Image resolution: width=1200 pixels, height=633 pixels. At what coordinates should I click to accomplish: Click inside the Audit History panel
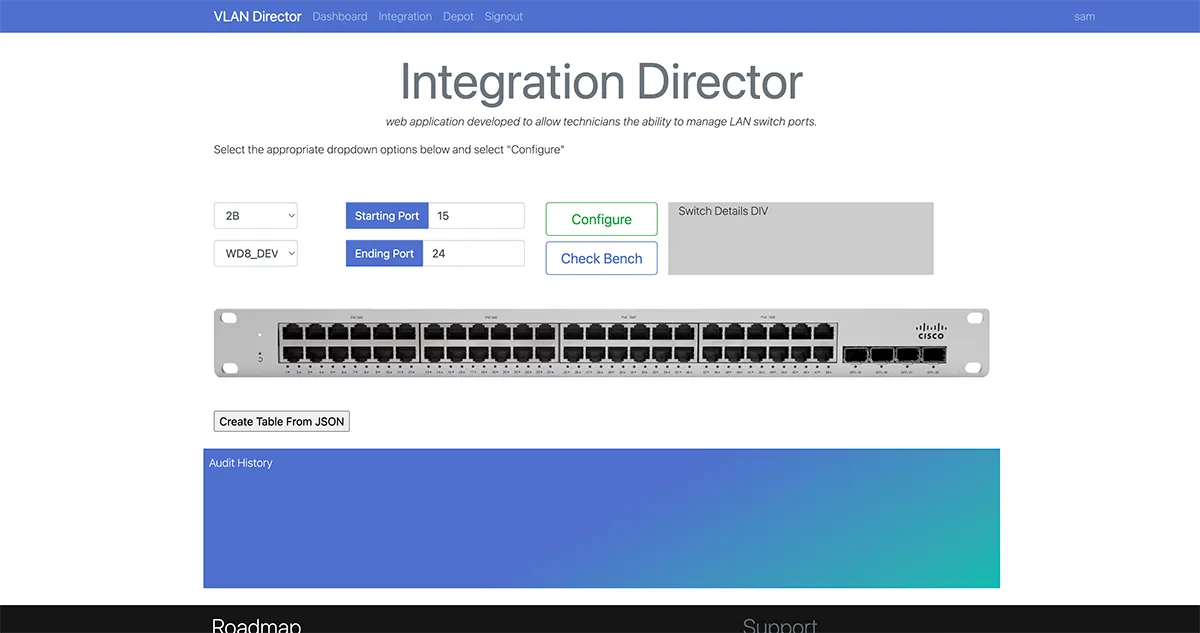pos(600,518)
